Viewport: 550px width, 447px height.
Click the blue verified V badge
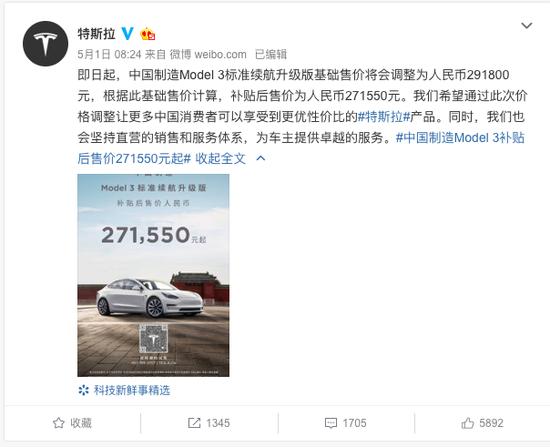127,34
